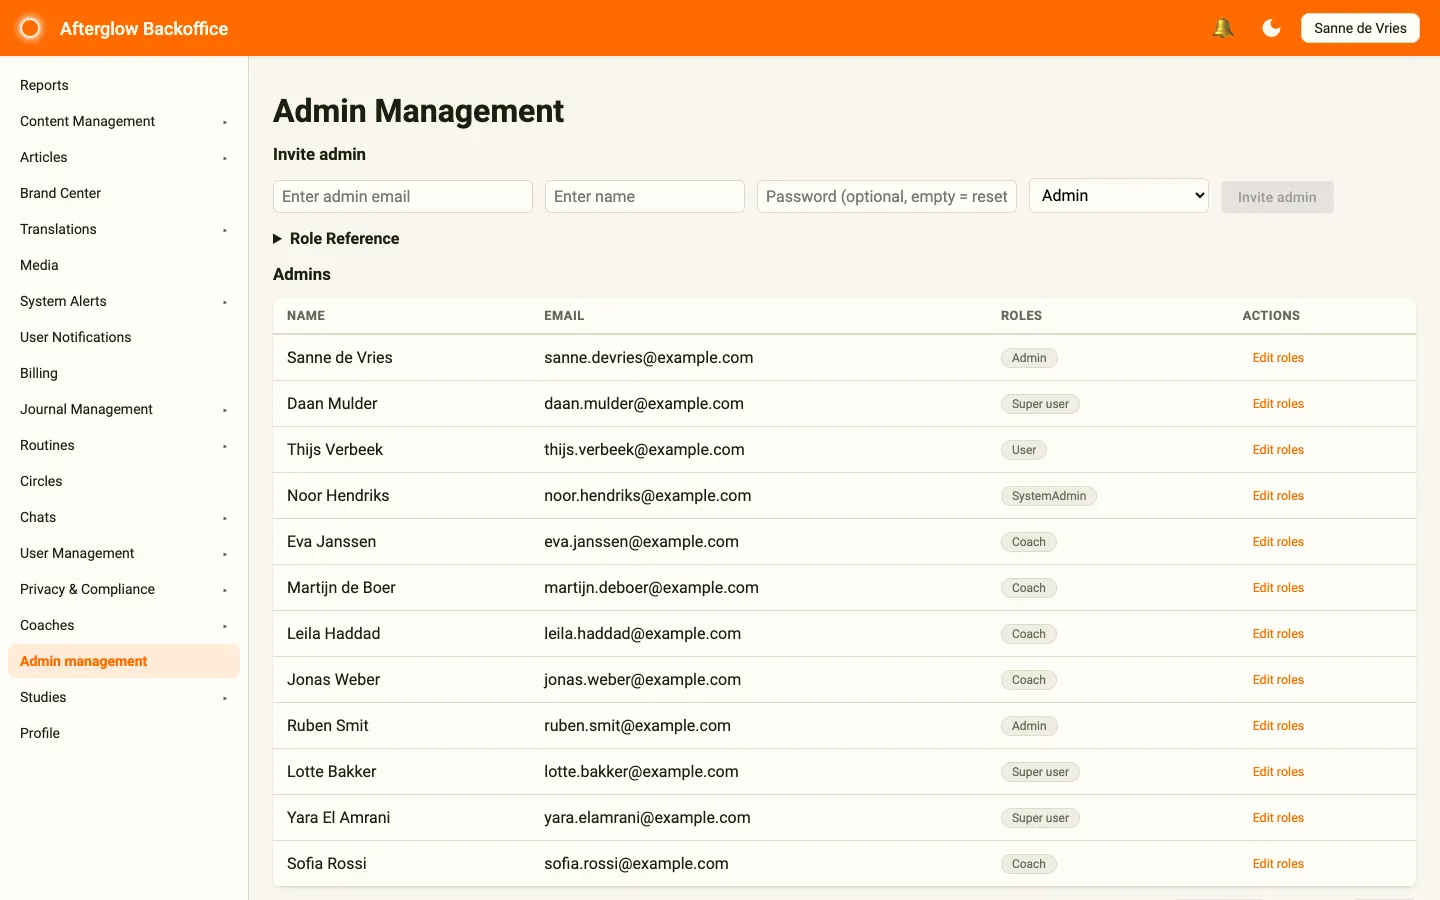Click Daan Mulder's Super user badge

pos(1040,404)
